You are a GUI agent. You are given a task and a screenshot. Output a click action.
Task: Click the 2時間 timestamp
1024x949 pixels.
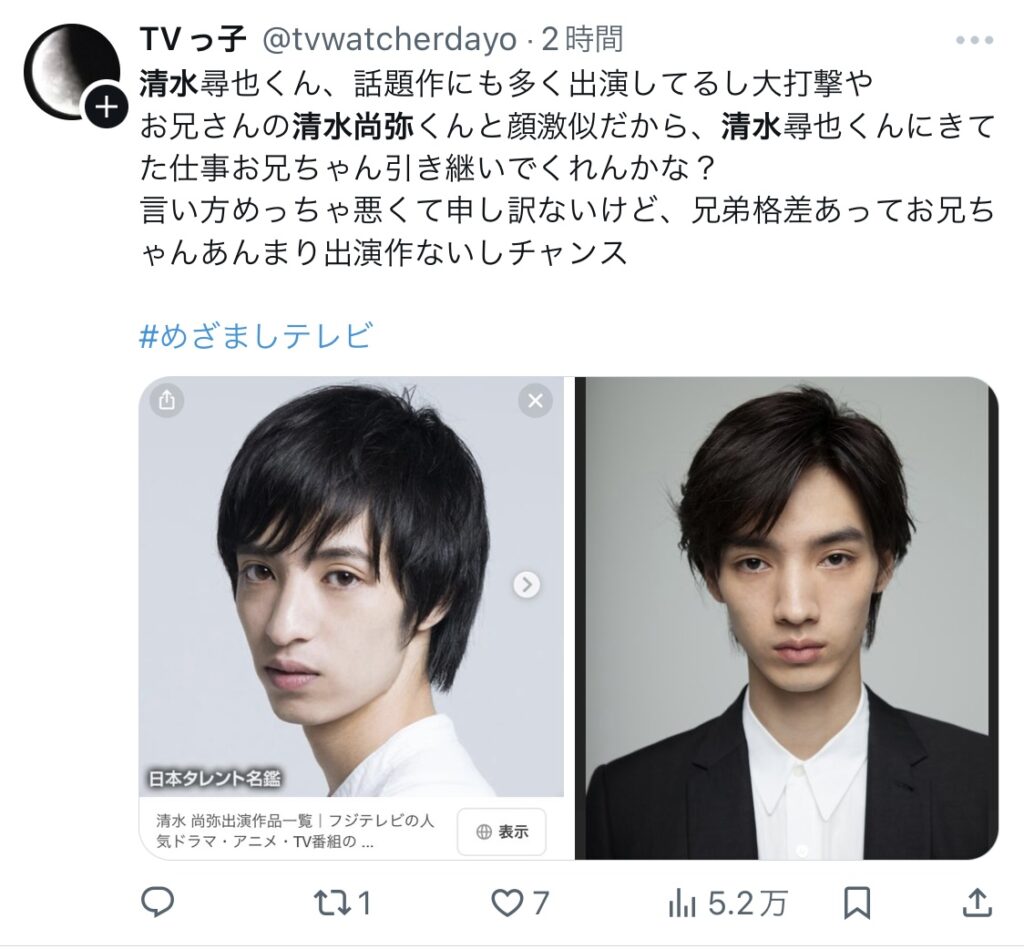(x=582, y=40)
